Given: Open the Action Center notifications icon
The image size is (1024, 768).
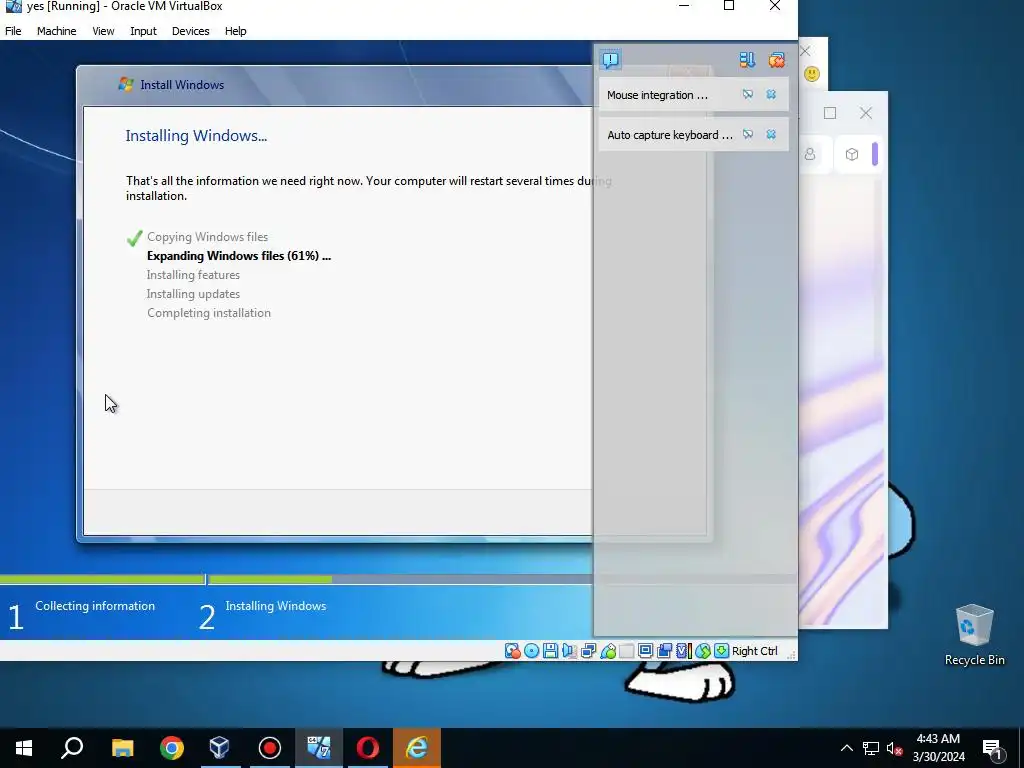Looking at the screenshot, I should pyautogui.click(x=992, y=749).
